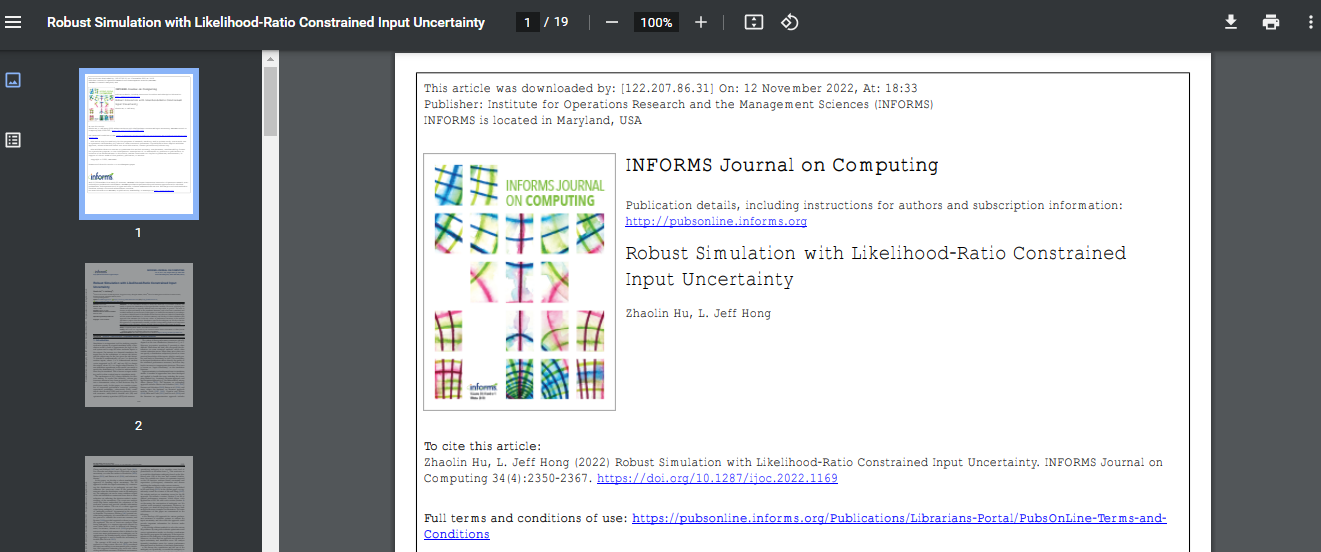The image size is (1321, 552).
Task: Open the pubsonline.informs.org link
Action: [716, 222]
